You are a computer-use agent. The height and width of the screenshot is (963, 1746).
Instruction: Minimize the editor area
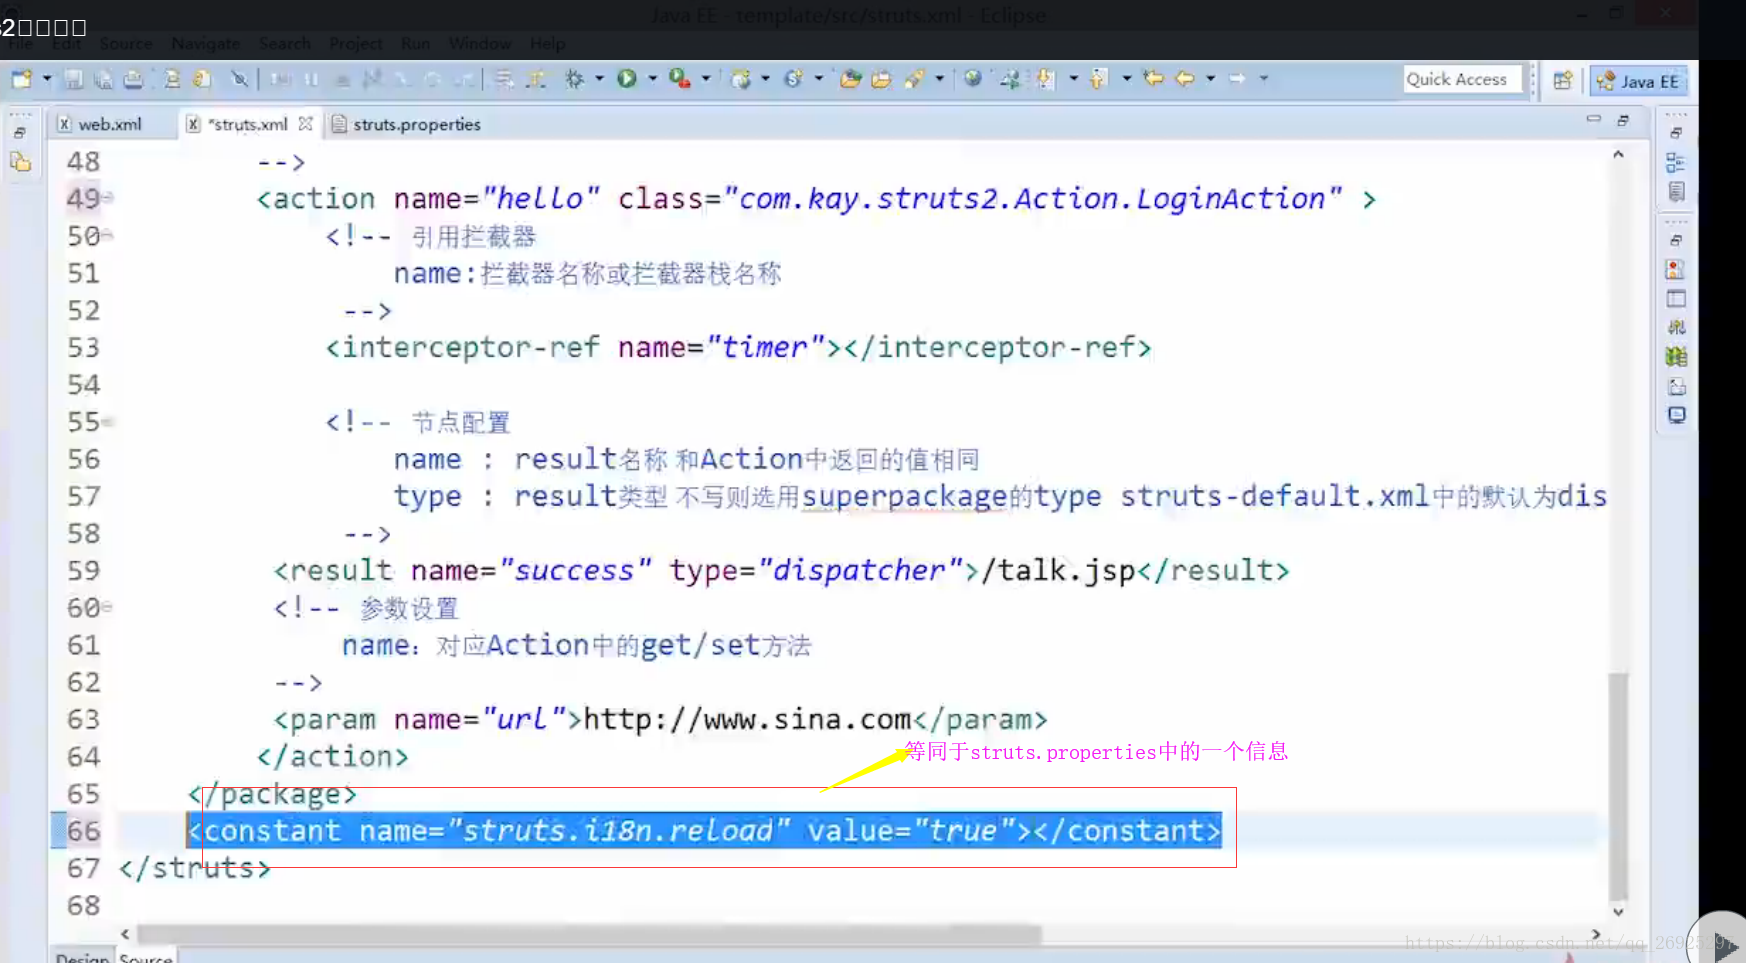[x=1593, y=119]
